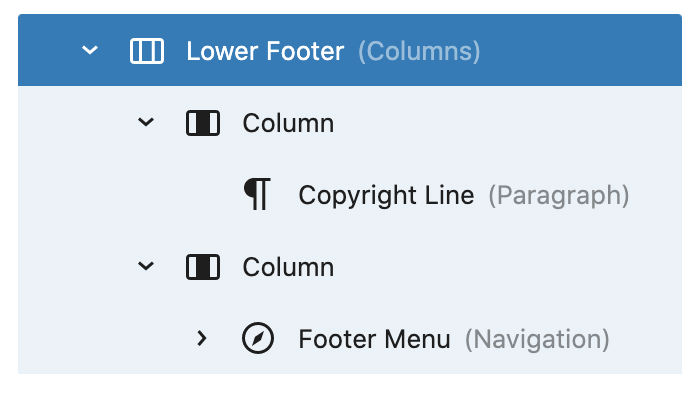Viewport: 698px width, 406px height.
Task: Click empty space right of Lower Footer (Columns)
Action: (x=580, y=51)
